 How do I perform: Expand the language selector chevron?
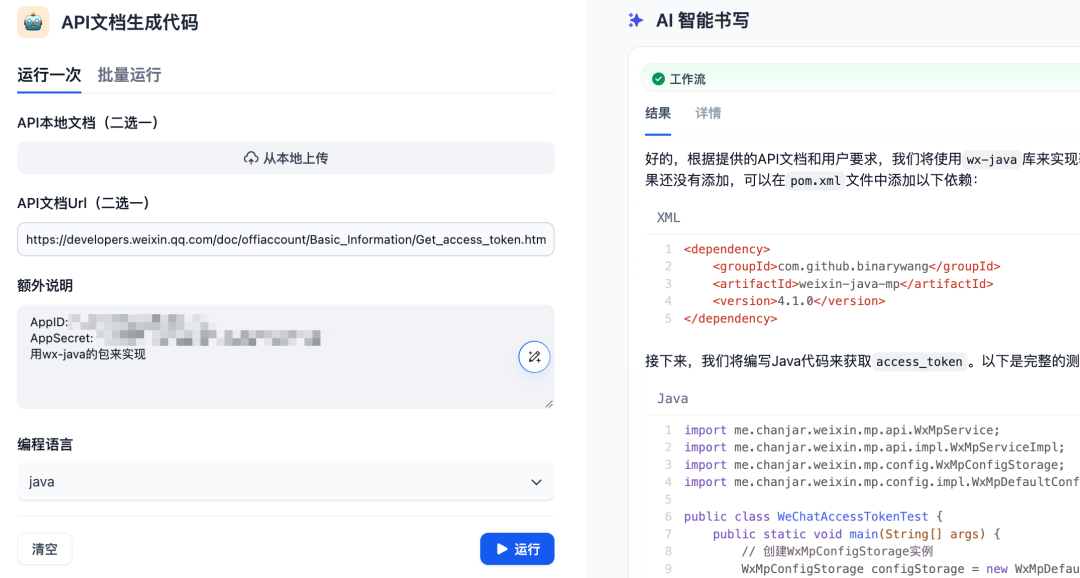(x=536, y=481)
